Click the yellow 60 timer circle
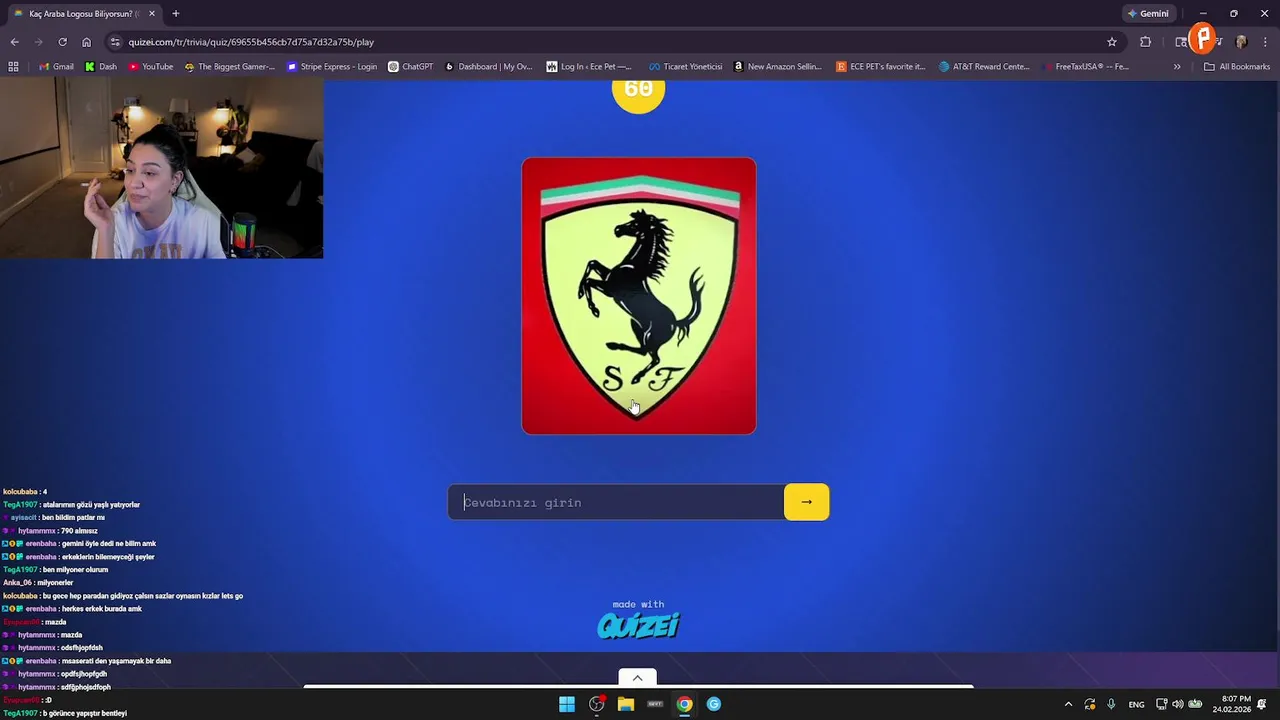The width and height of the screenshot is (1280, 720). [x=638, y=94]
